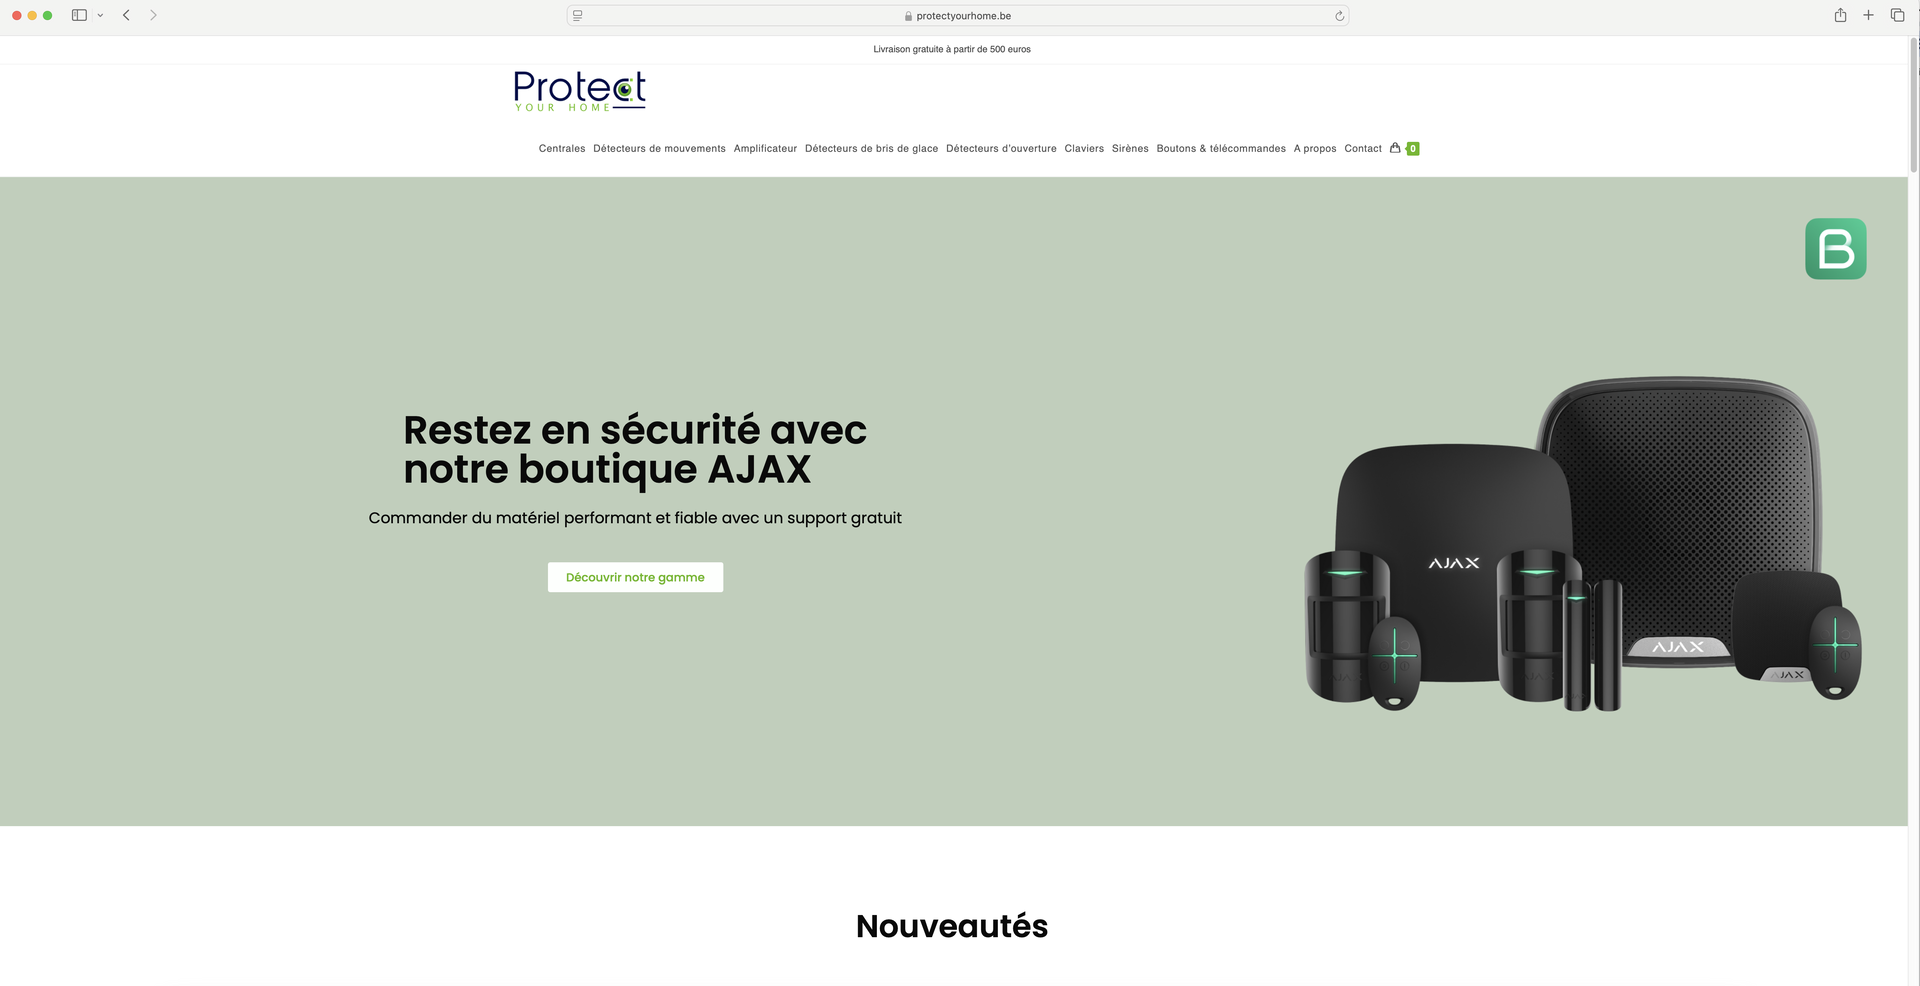Click the Découvrir notre gamme button

click(635, 577)
